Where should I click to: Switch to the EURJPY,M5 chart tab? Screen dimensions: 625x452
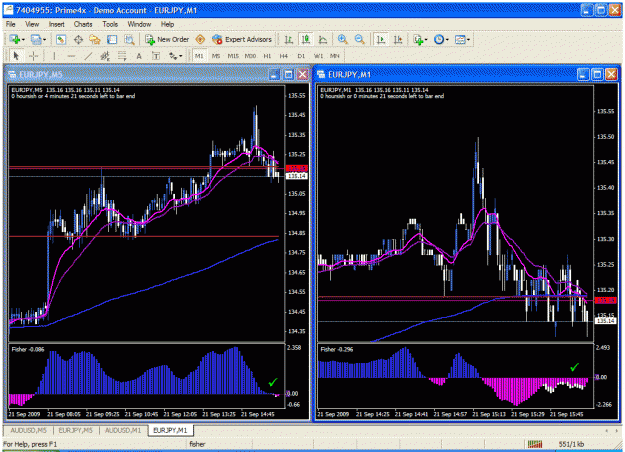(x=75, y=430)
